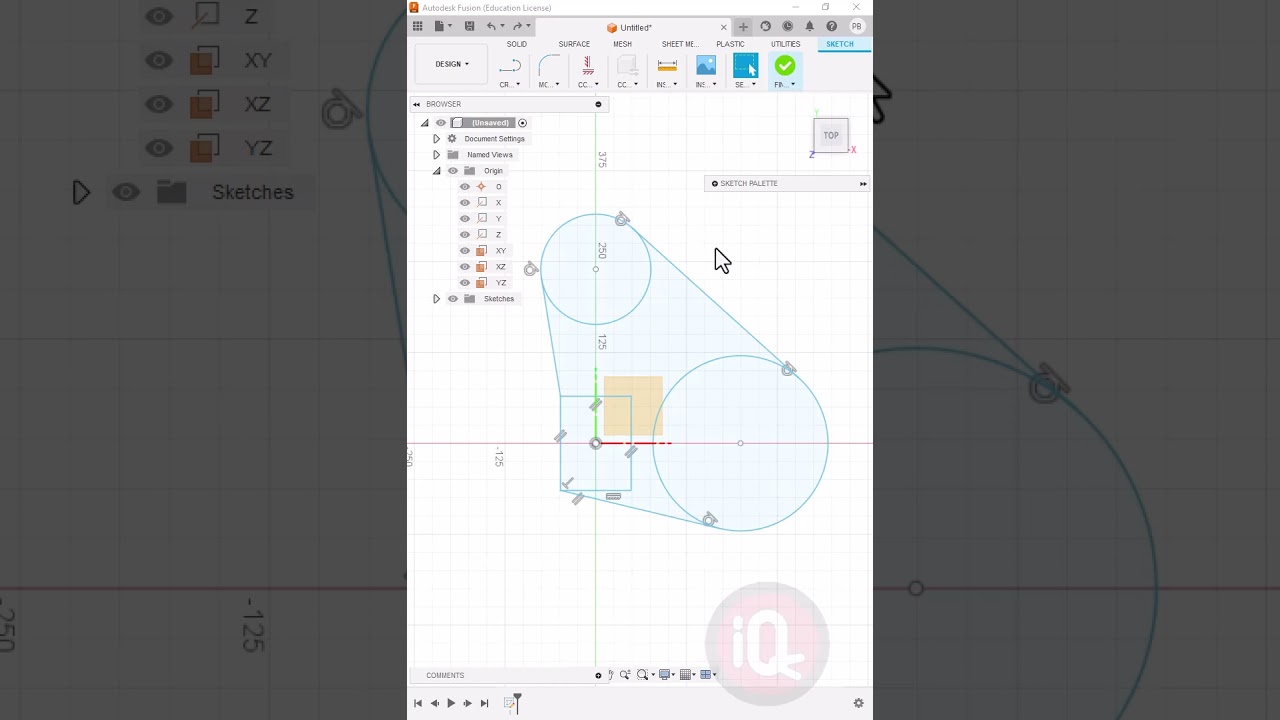Open the DESIGN workspace dropdown

[452, 64]
